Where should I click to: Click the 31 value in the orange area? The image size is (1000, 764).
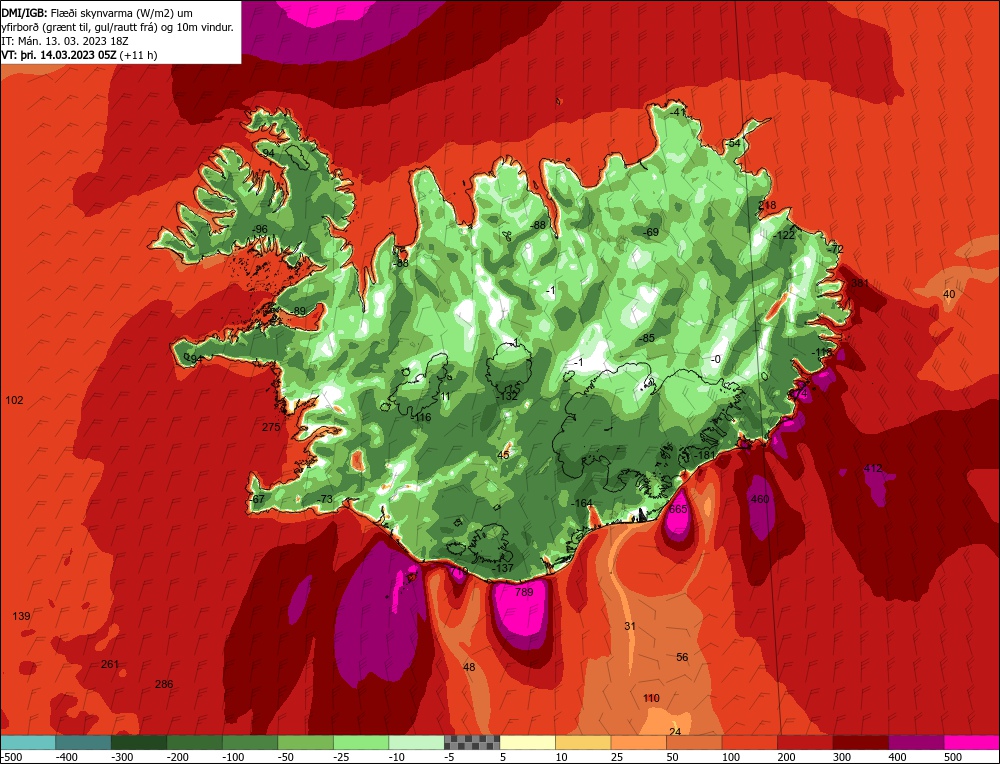630,626
